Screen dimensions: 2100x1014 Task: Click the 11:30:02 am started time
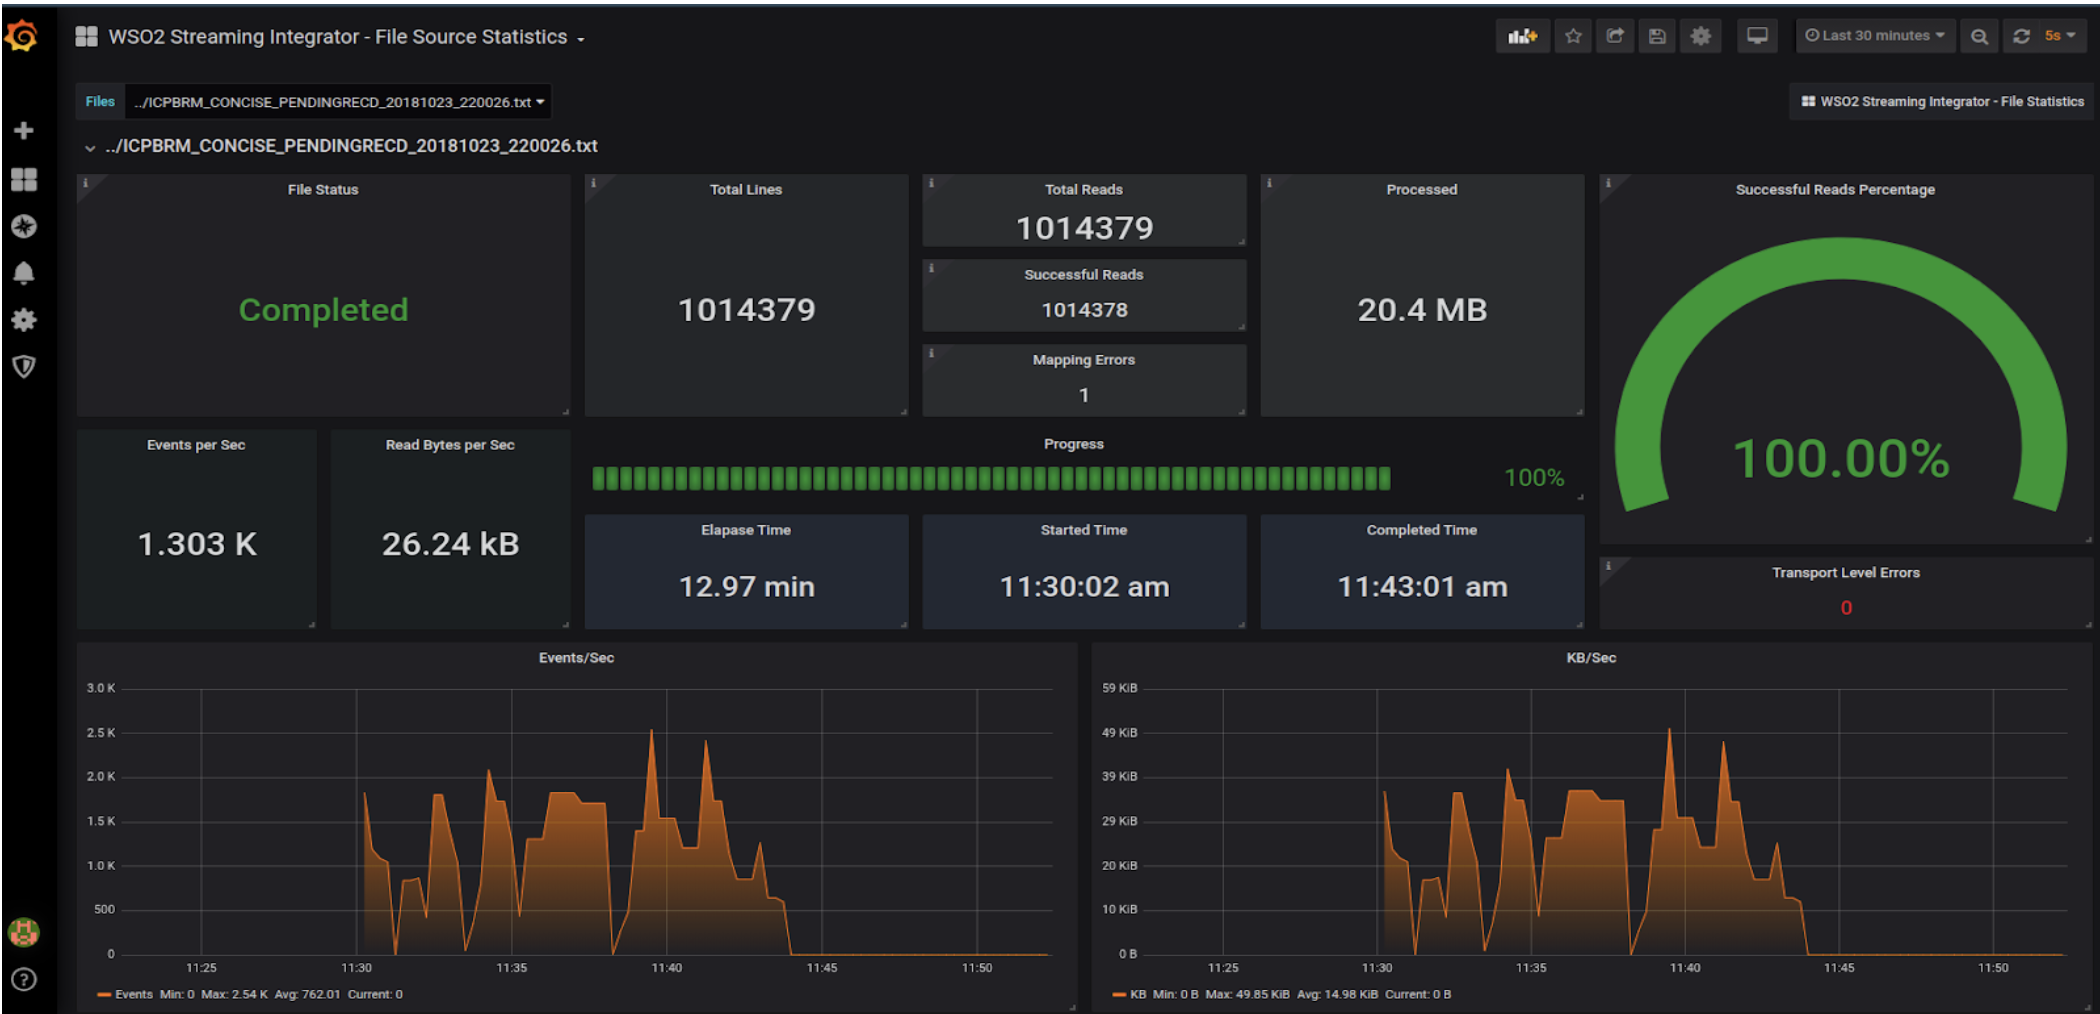[1084, 587]
